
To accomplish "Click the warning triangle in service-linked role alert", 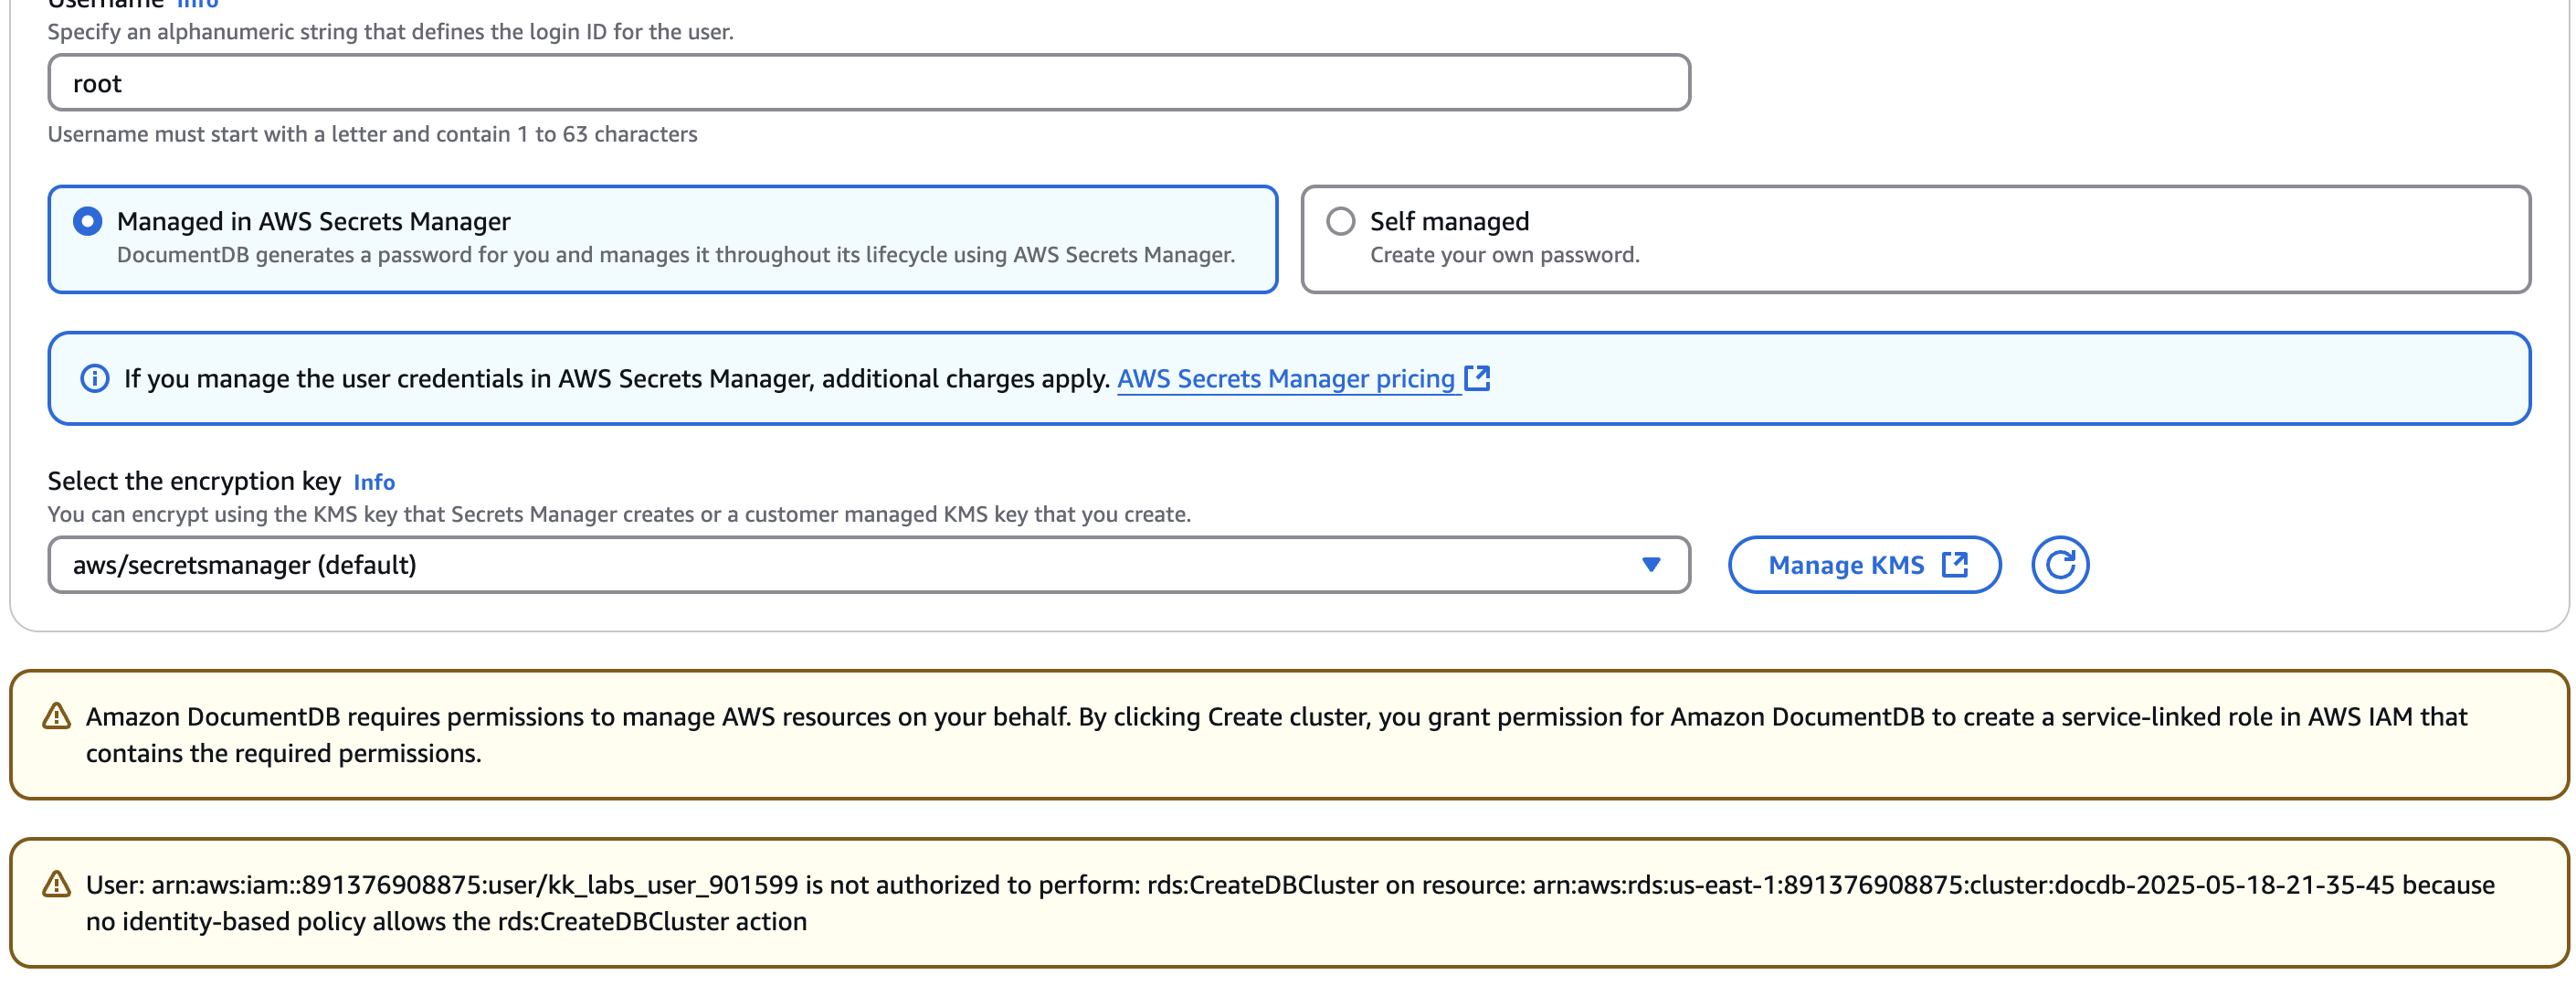I will point(57,716).
